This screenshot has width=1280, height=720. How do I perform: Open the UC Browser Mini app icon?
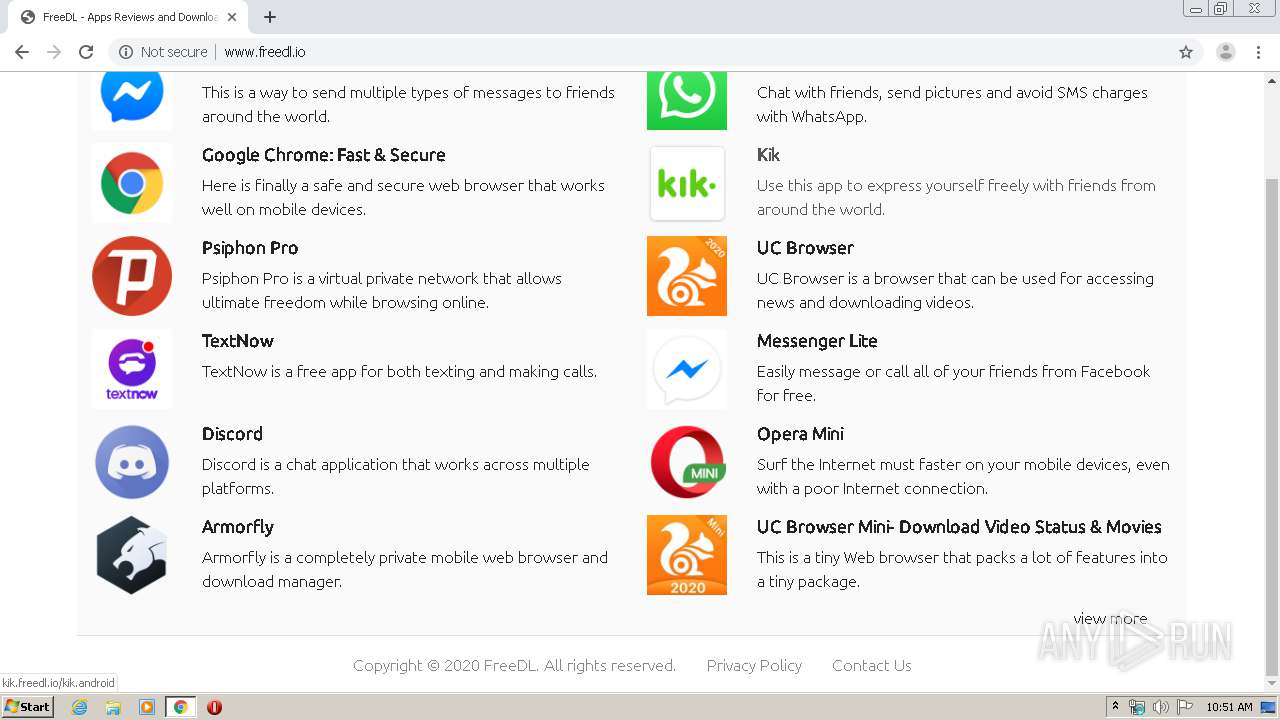tap(687, 555)
